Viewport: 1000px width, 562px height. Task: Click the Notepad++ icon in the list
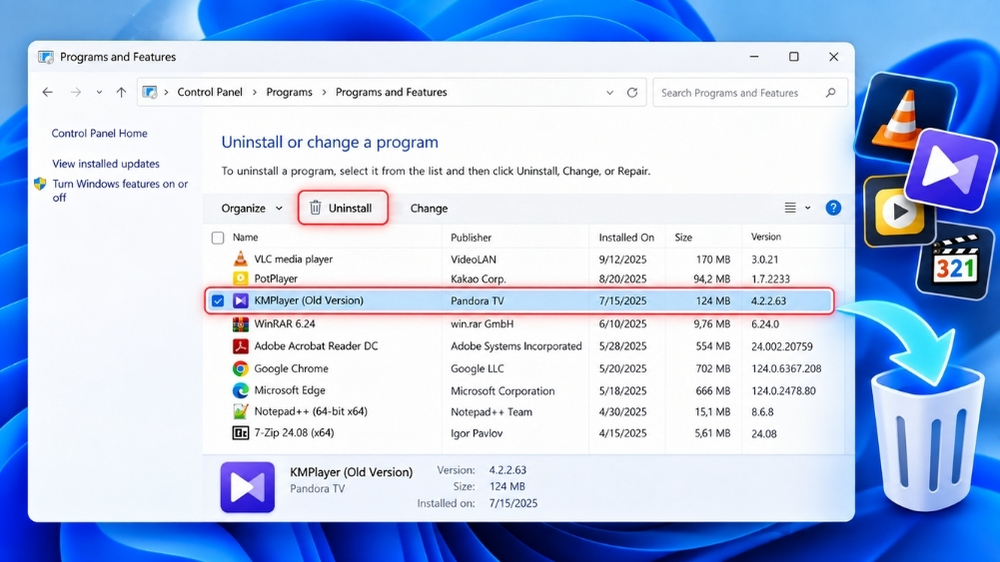coord(240,411)
